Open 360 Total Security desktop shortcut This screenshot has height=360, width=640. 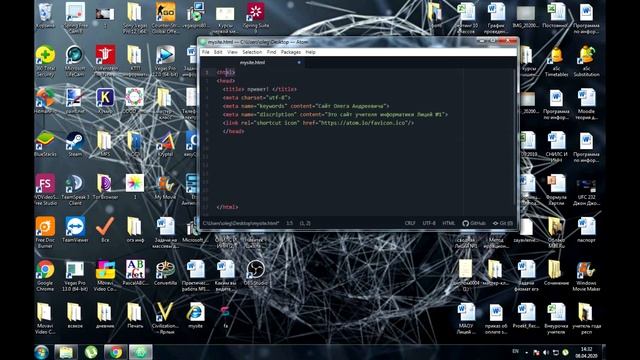coord(45,61)
